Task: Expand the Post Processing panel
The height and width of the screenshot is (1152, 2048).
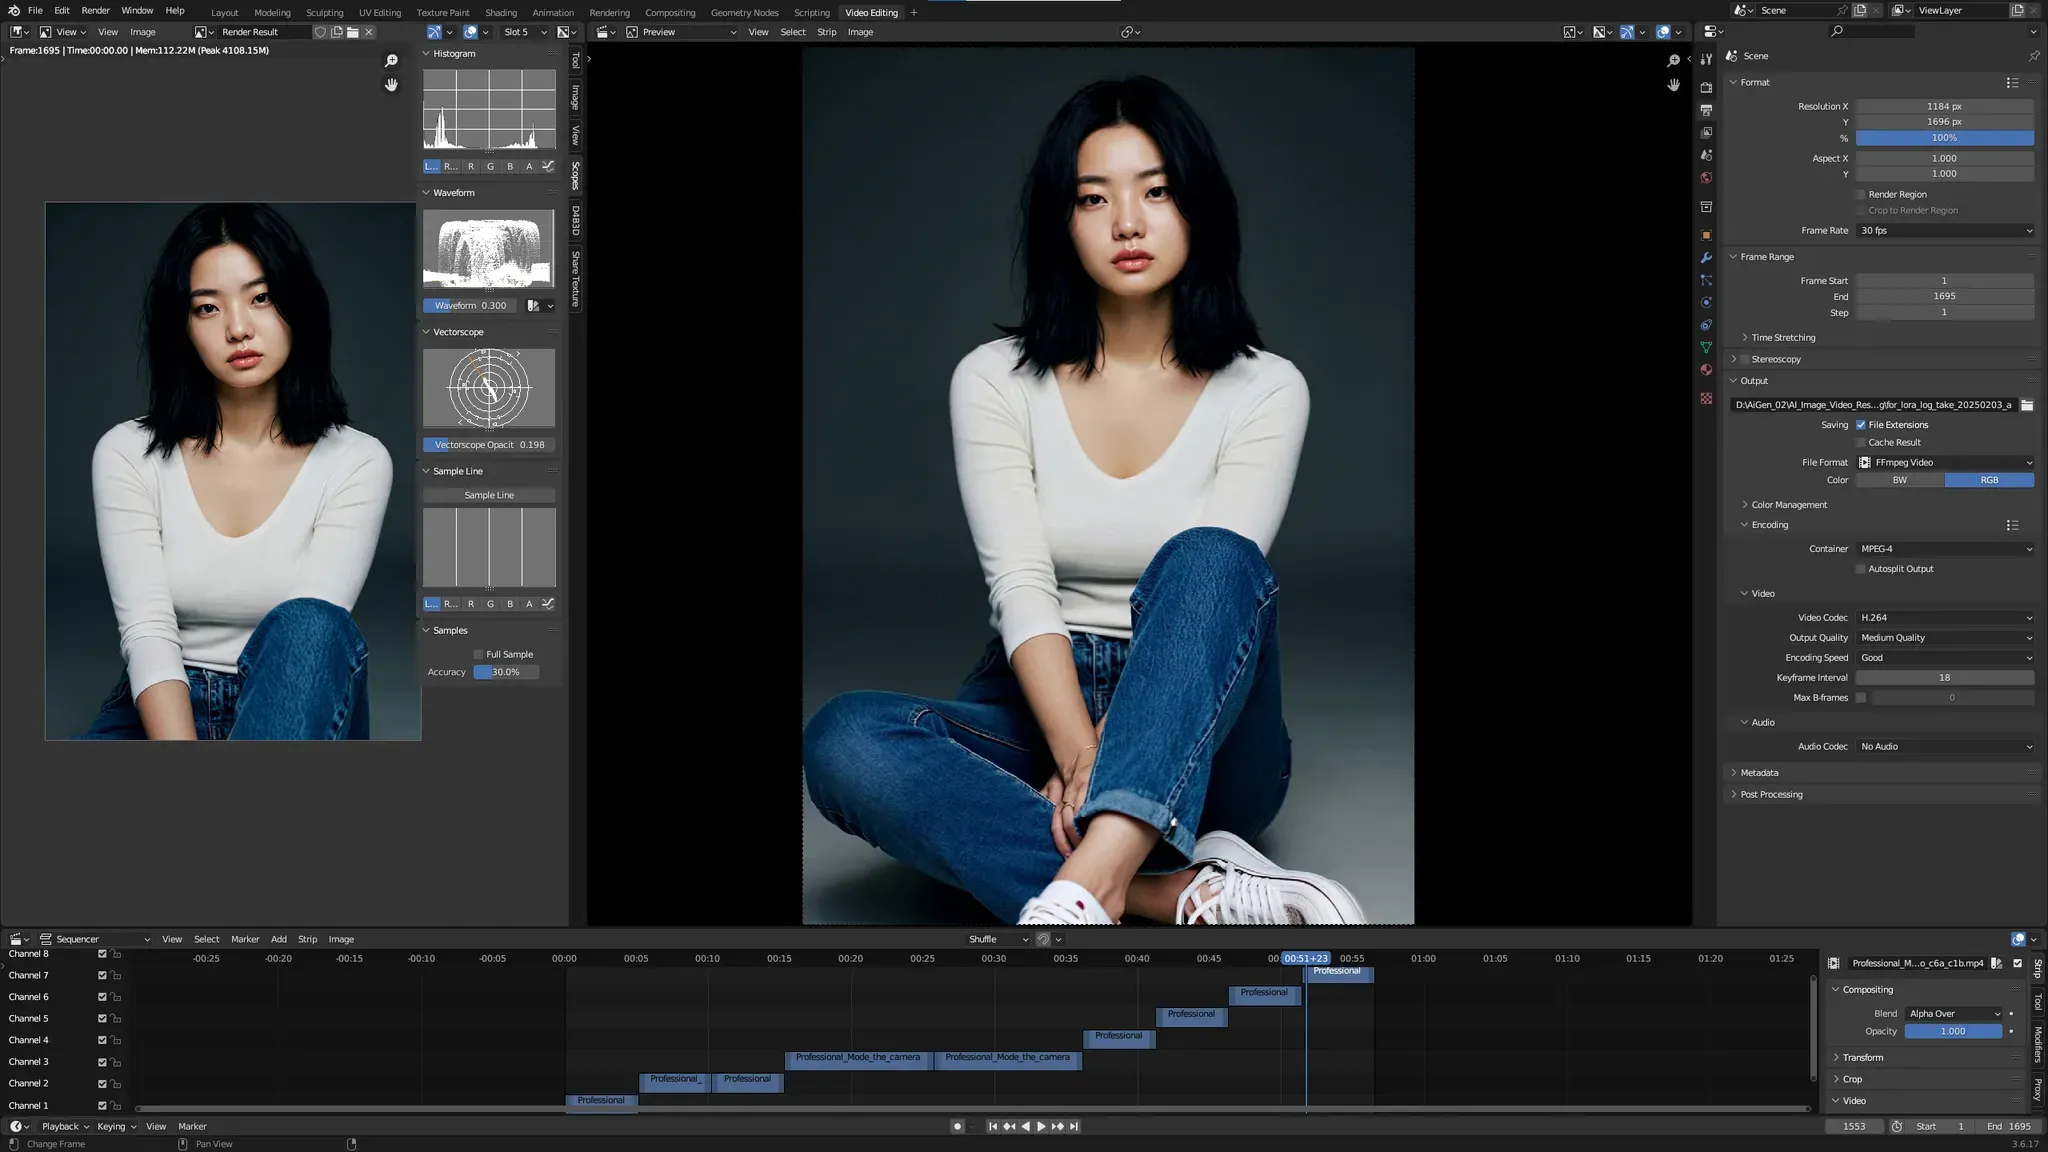Action: tap(1771, 794)
